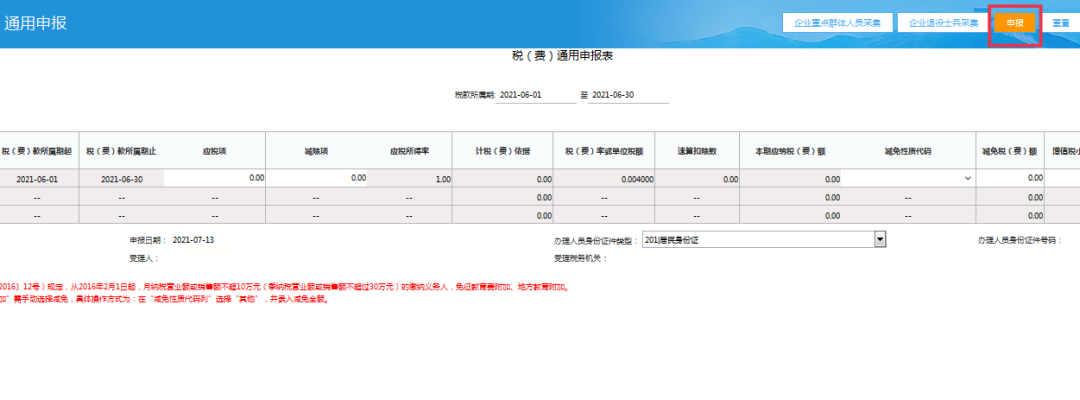Click the 计税(费)依据 column header
This screenshot has height=400, width=1080.
(502, 151)
